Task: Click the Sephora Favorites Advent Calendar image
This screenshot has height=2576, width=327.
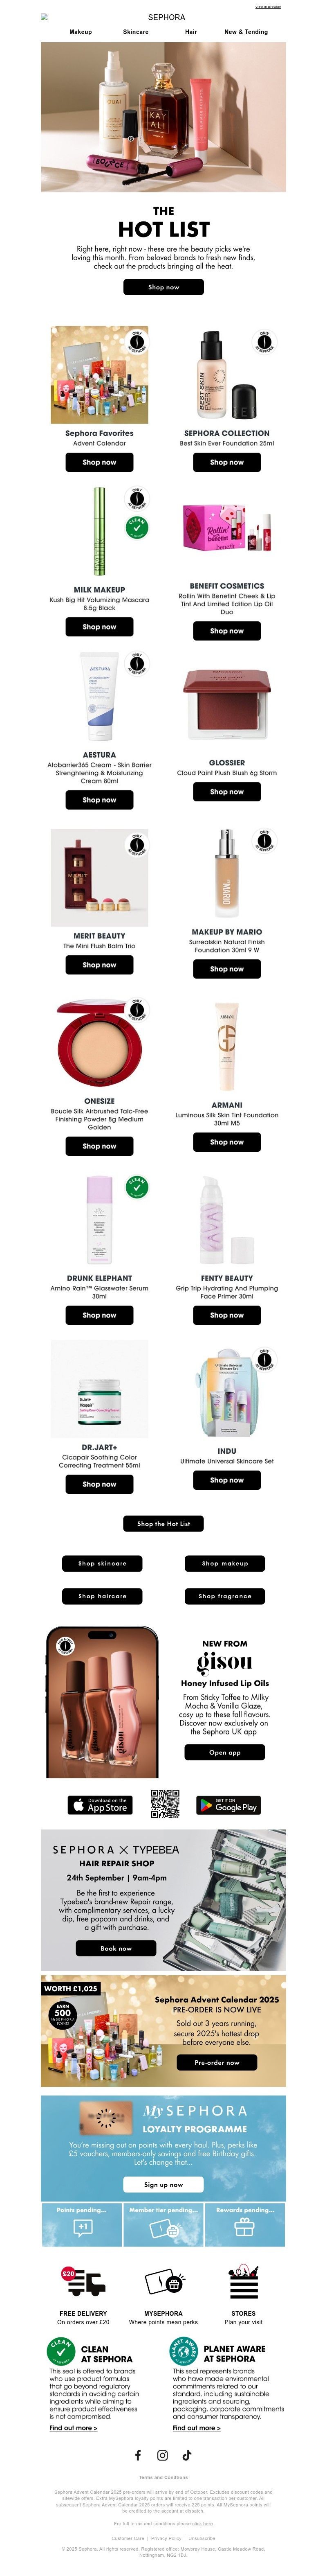Action: click(99, 374)
